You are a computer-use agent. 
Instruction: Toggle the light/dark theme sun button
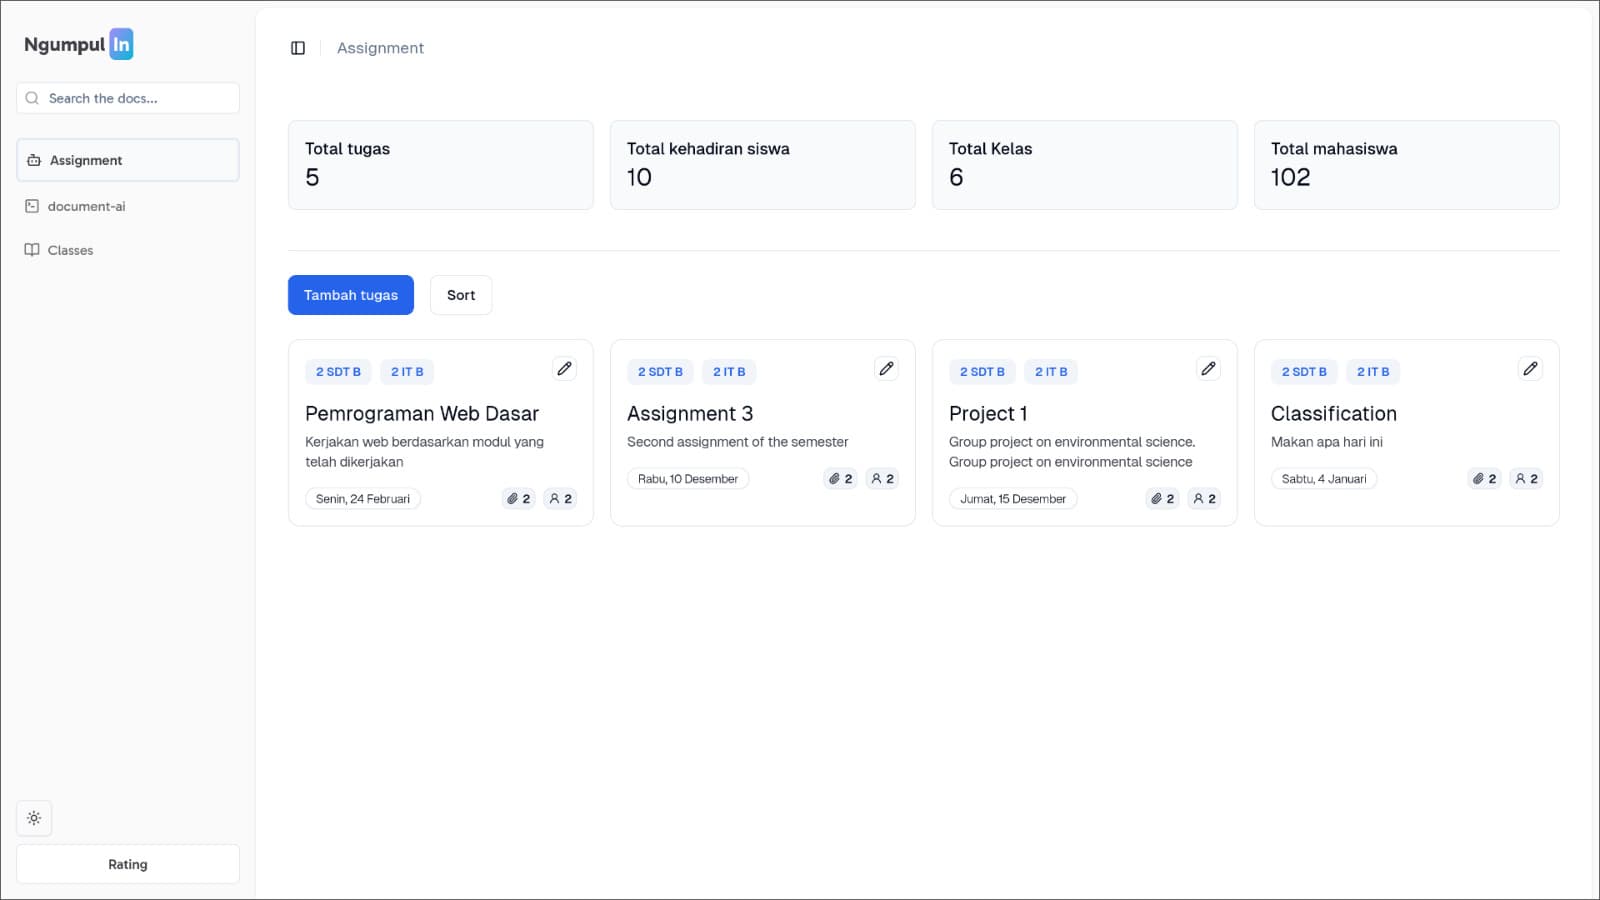click(x=34, y=818)
